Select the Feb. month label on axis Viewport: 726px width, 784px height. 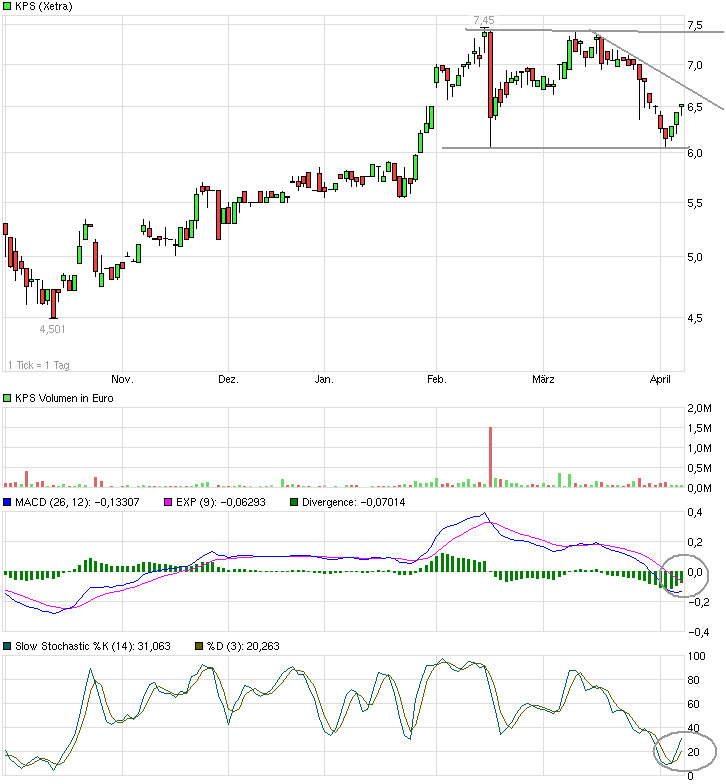pyautogui.click(x=436, y=380)
